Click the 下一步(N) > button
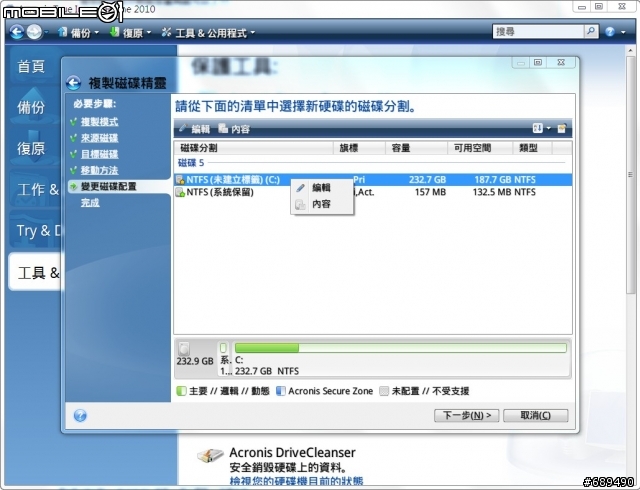 [467, 416]
